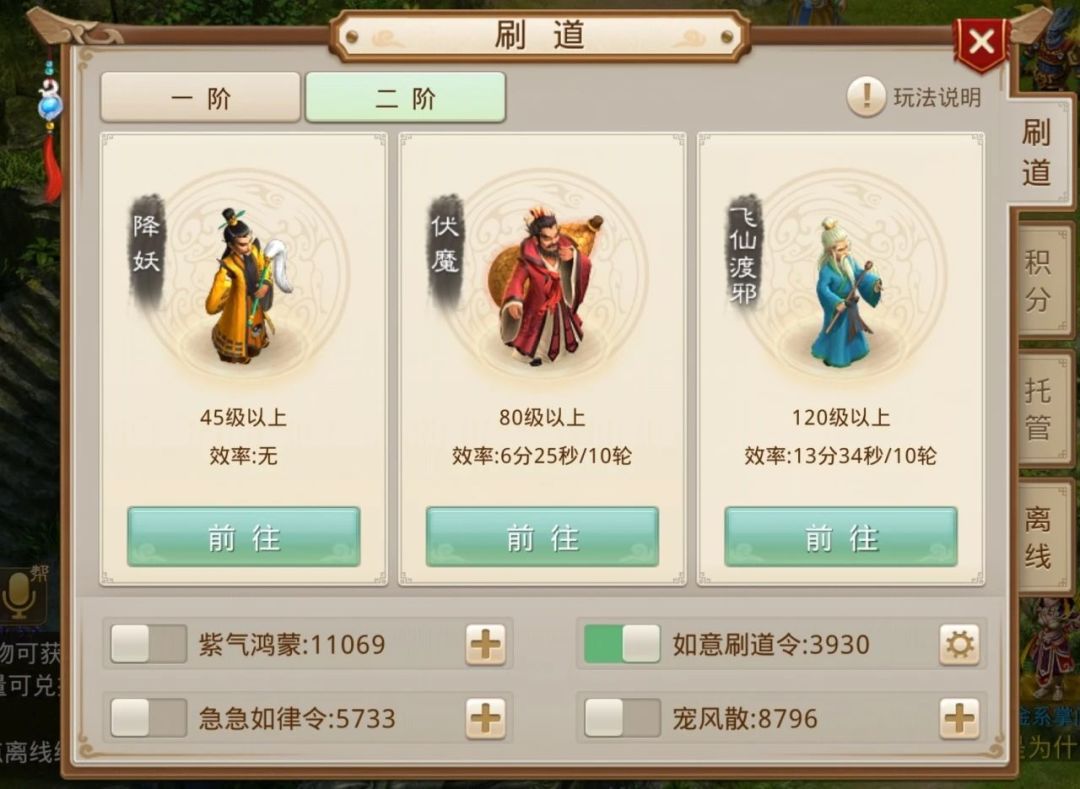Select the 伏魔 red-robed character portrait
The width and height of the screenshot is (1080, 789).
tap(544, 287)
